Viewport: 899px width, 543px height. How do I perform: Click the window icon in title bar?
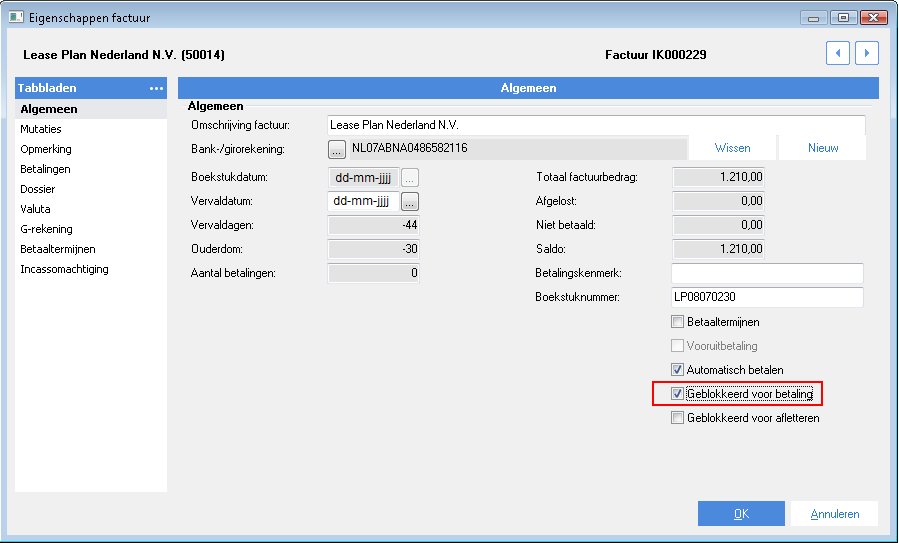click(x=13, y=17)
